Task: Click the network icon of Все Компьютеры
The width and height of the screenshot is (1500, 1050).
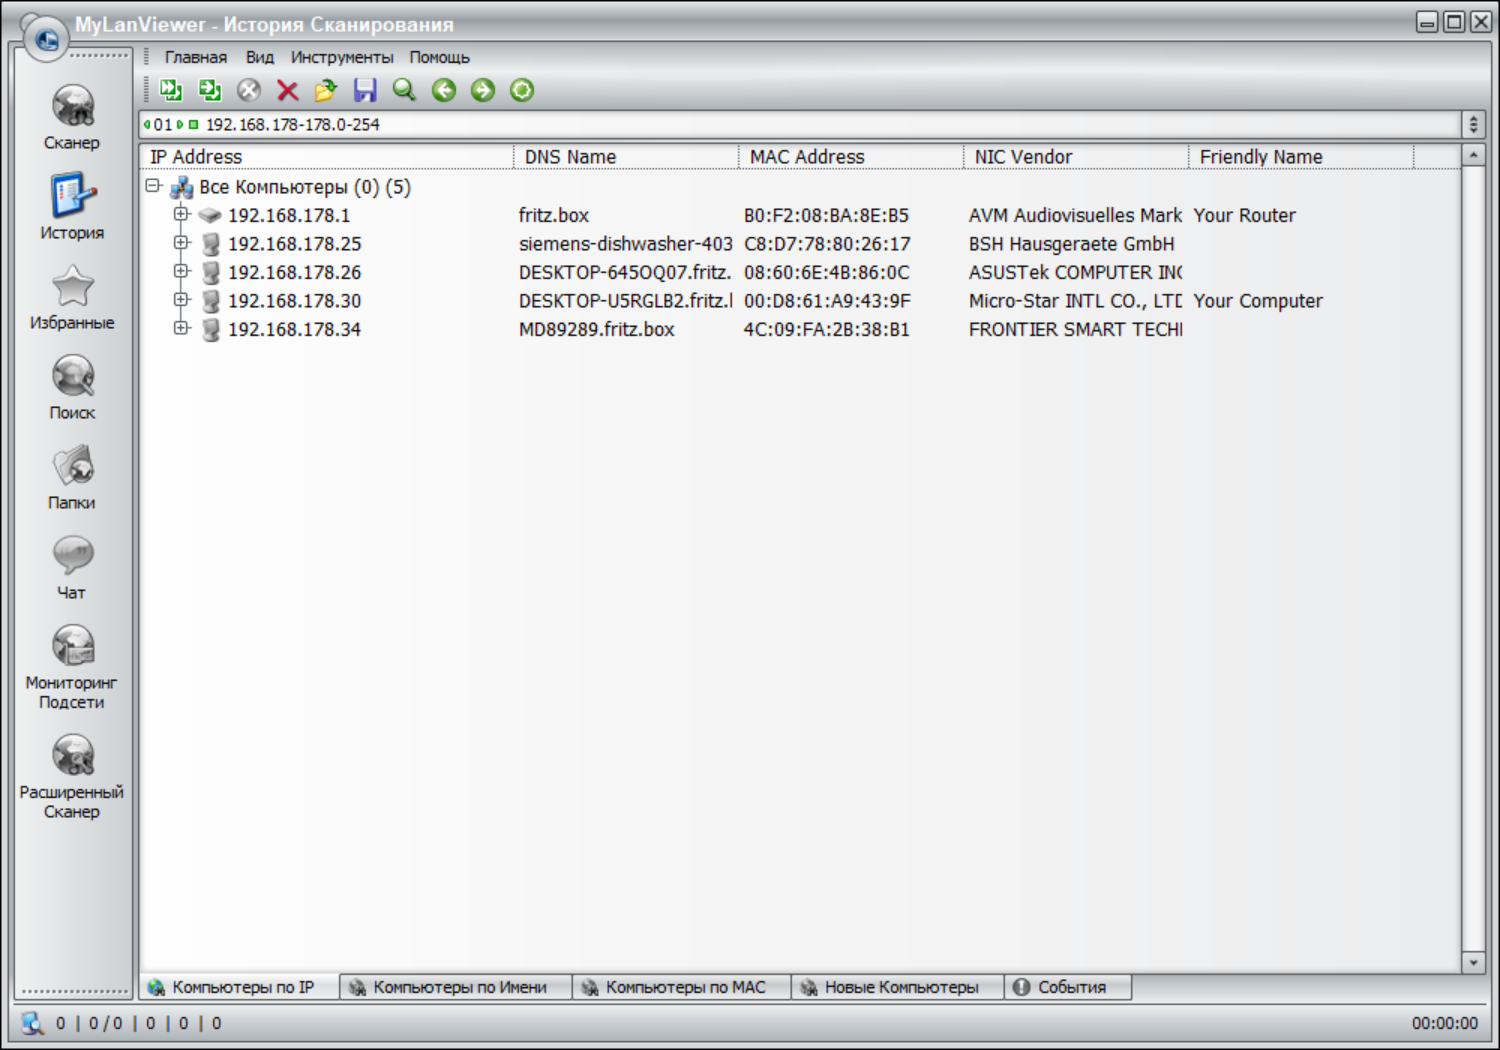Action: (x=181, y=187)
